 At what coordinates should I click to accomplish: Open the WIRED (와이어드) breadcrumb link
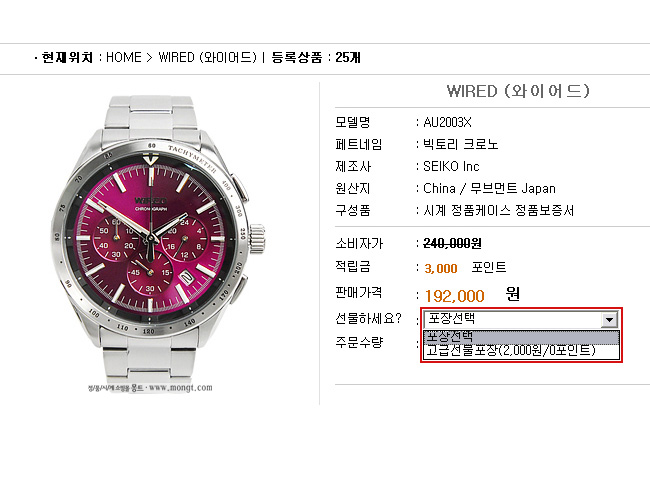[208, 57]
